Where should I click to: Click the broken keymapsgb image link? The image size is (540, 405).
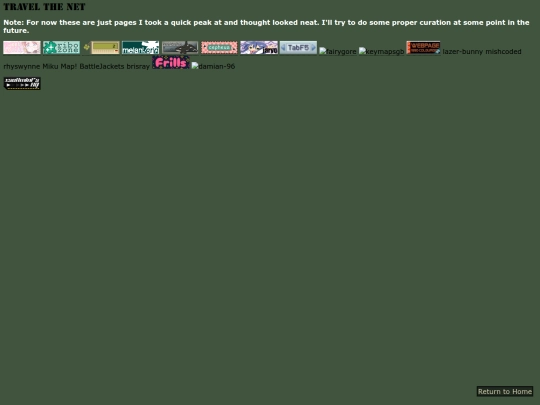tap(381, 51)
